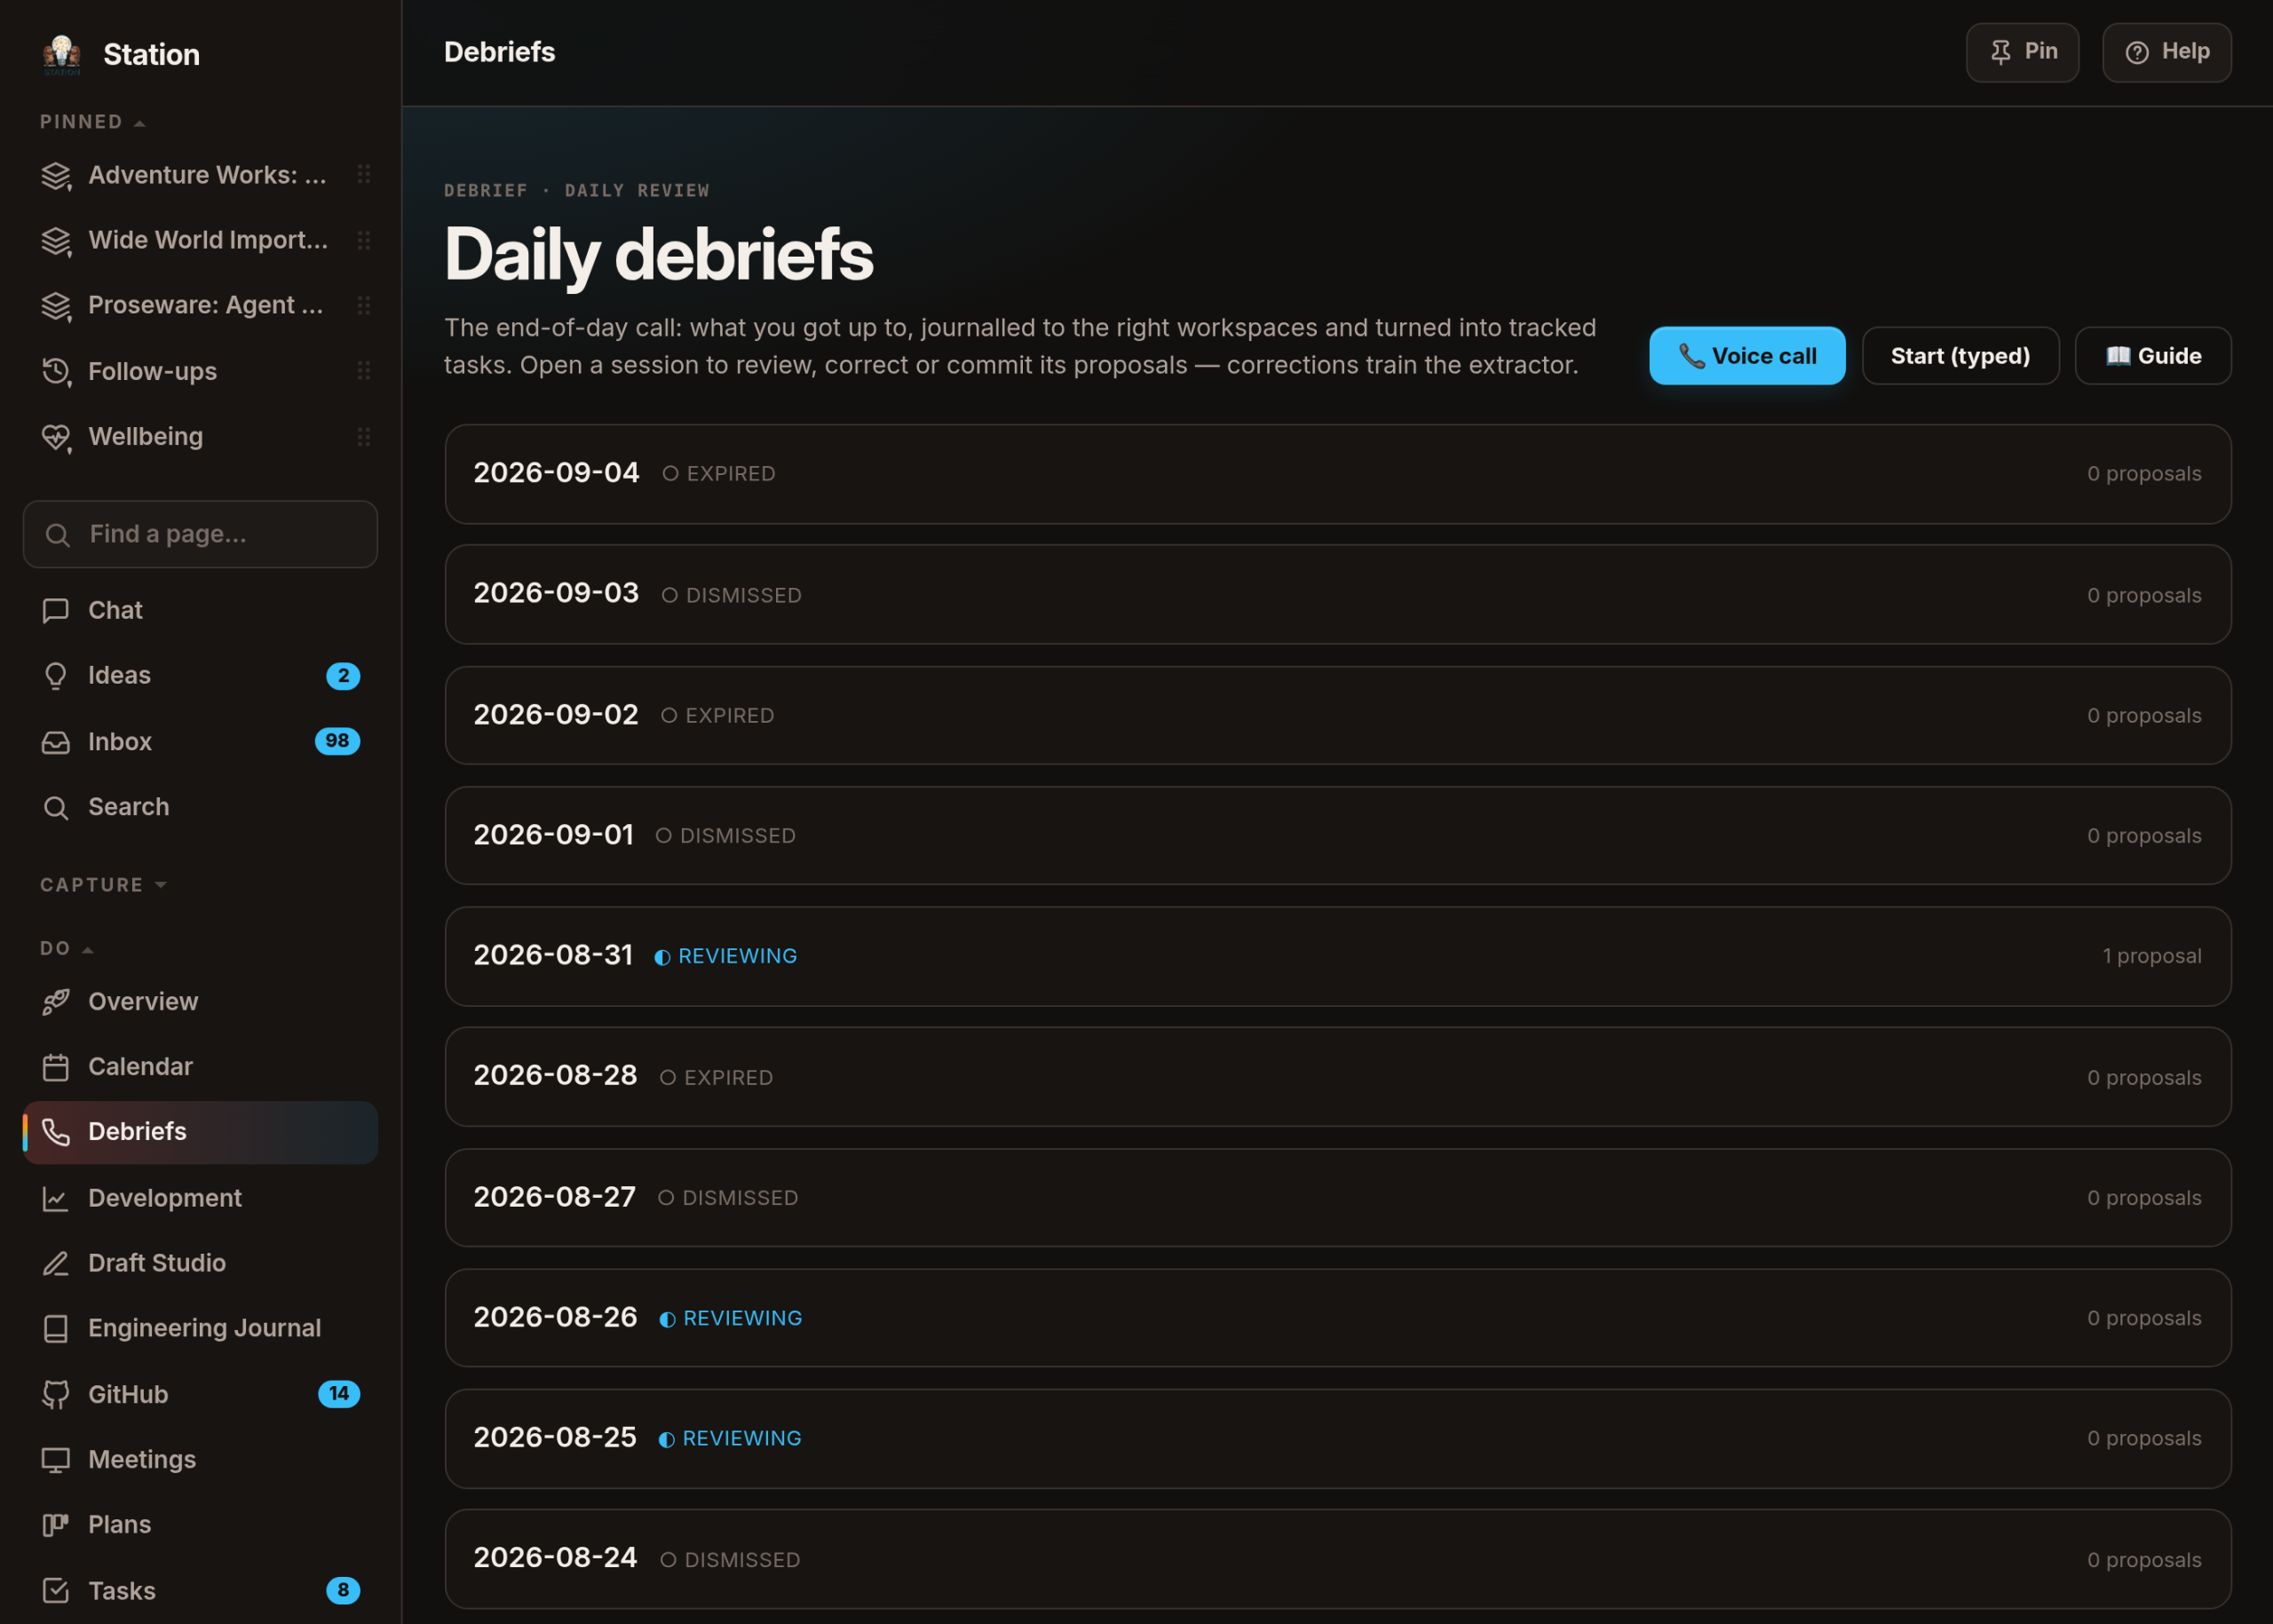Select Debriefs in the sidebar

click(200, 1132)
